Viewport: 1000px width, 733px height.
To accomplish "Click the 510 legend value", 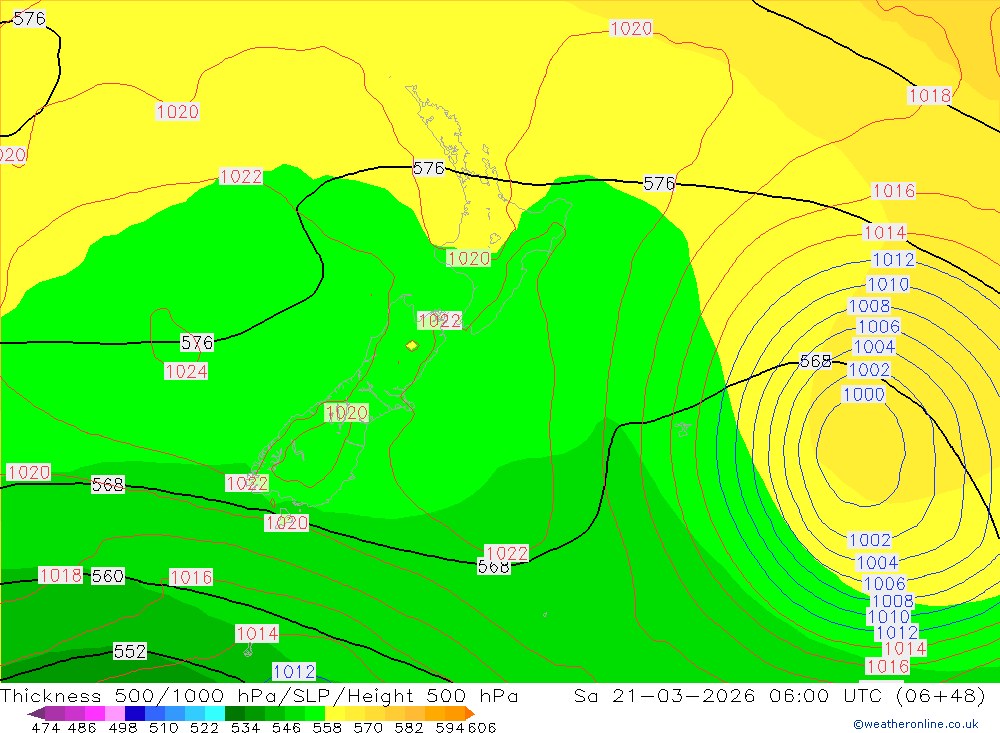I will [163, 727].
